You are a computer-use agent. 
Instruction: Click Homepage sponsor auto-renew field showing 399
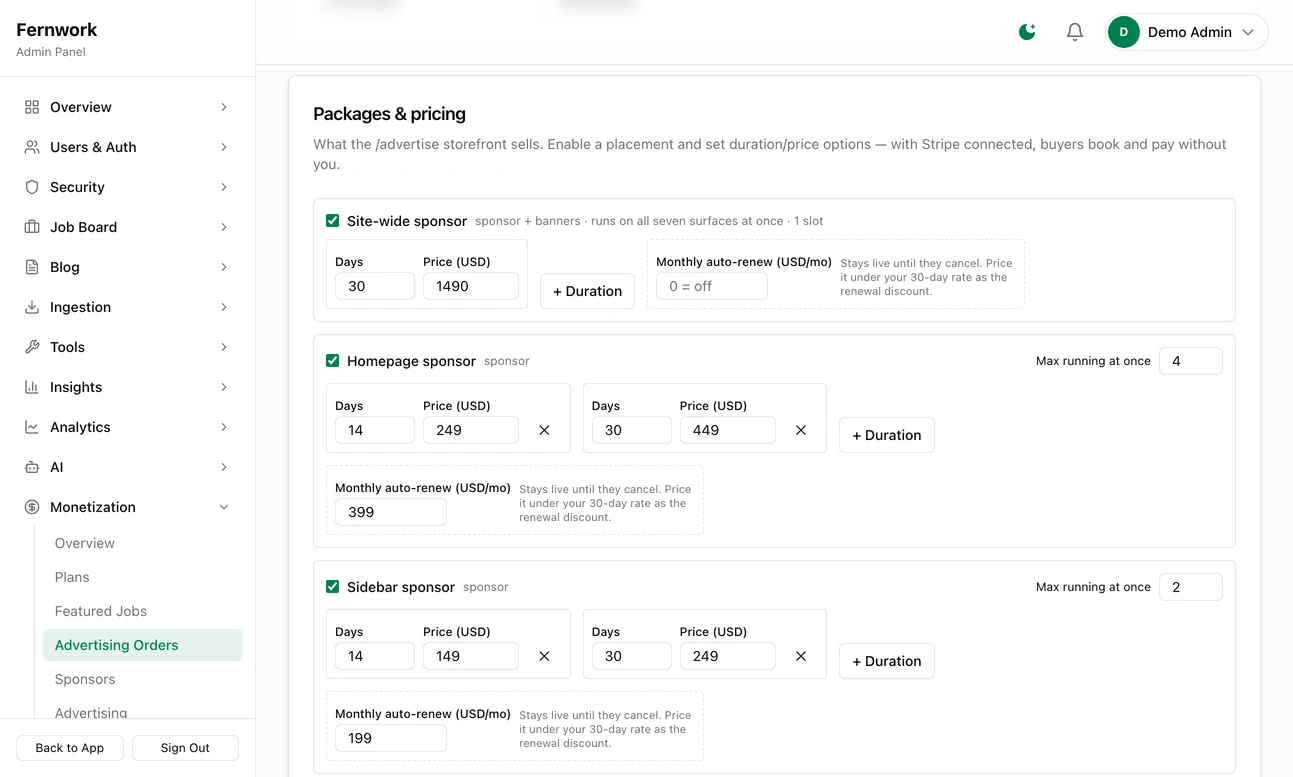(x=391, y=512)
